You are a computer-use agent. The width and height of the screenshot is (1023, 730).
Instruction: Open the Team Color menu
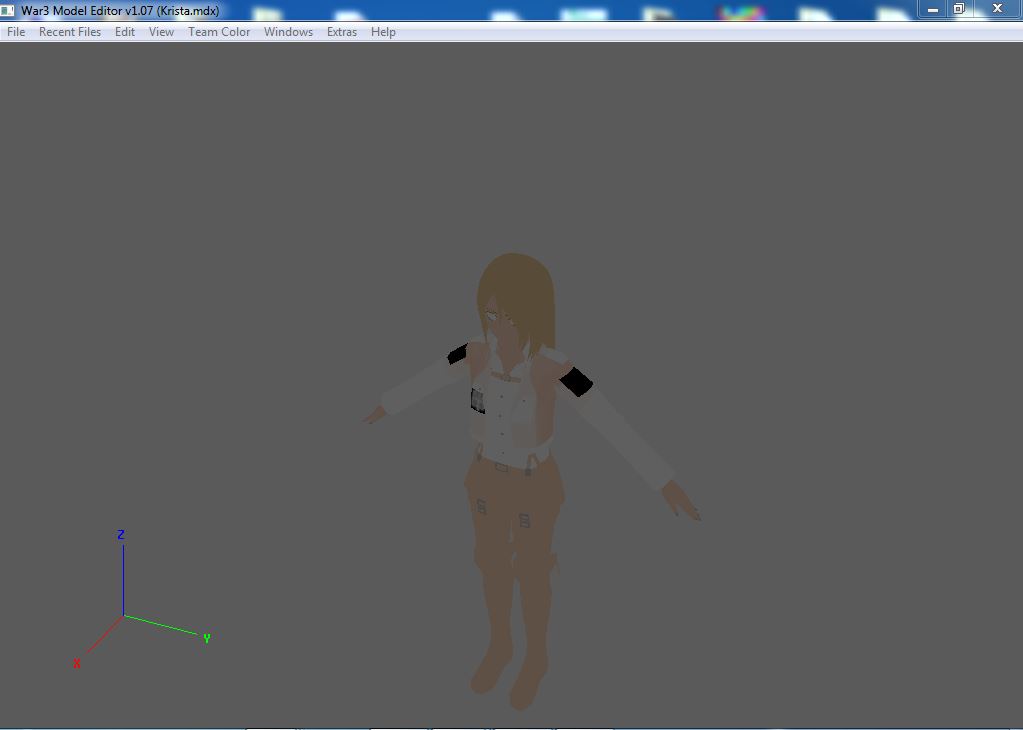pos(219,32)
